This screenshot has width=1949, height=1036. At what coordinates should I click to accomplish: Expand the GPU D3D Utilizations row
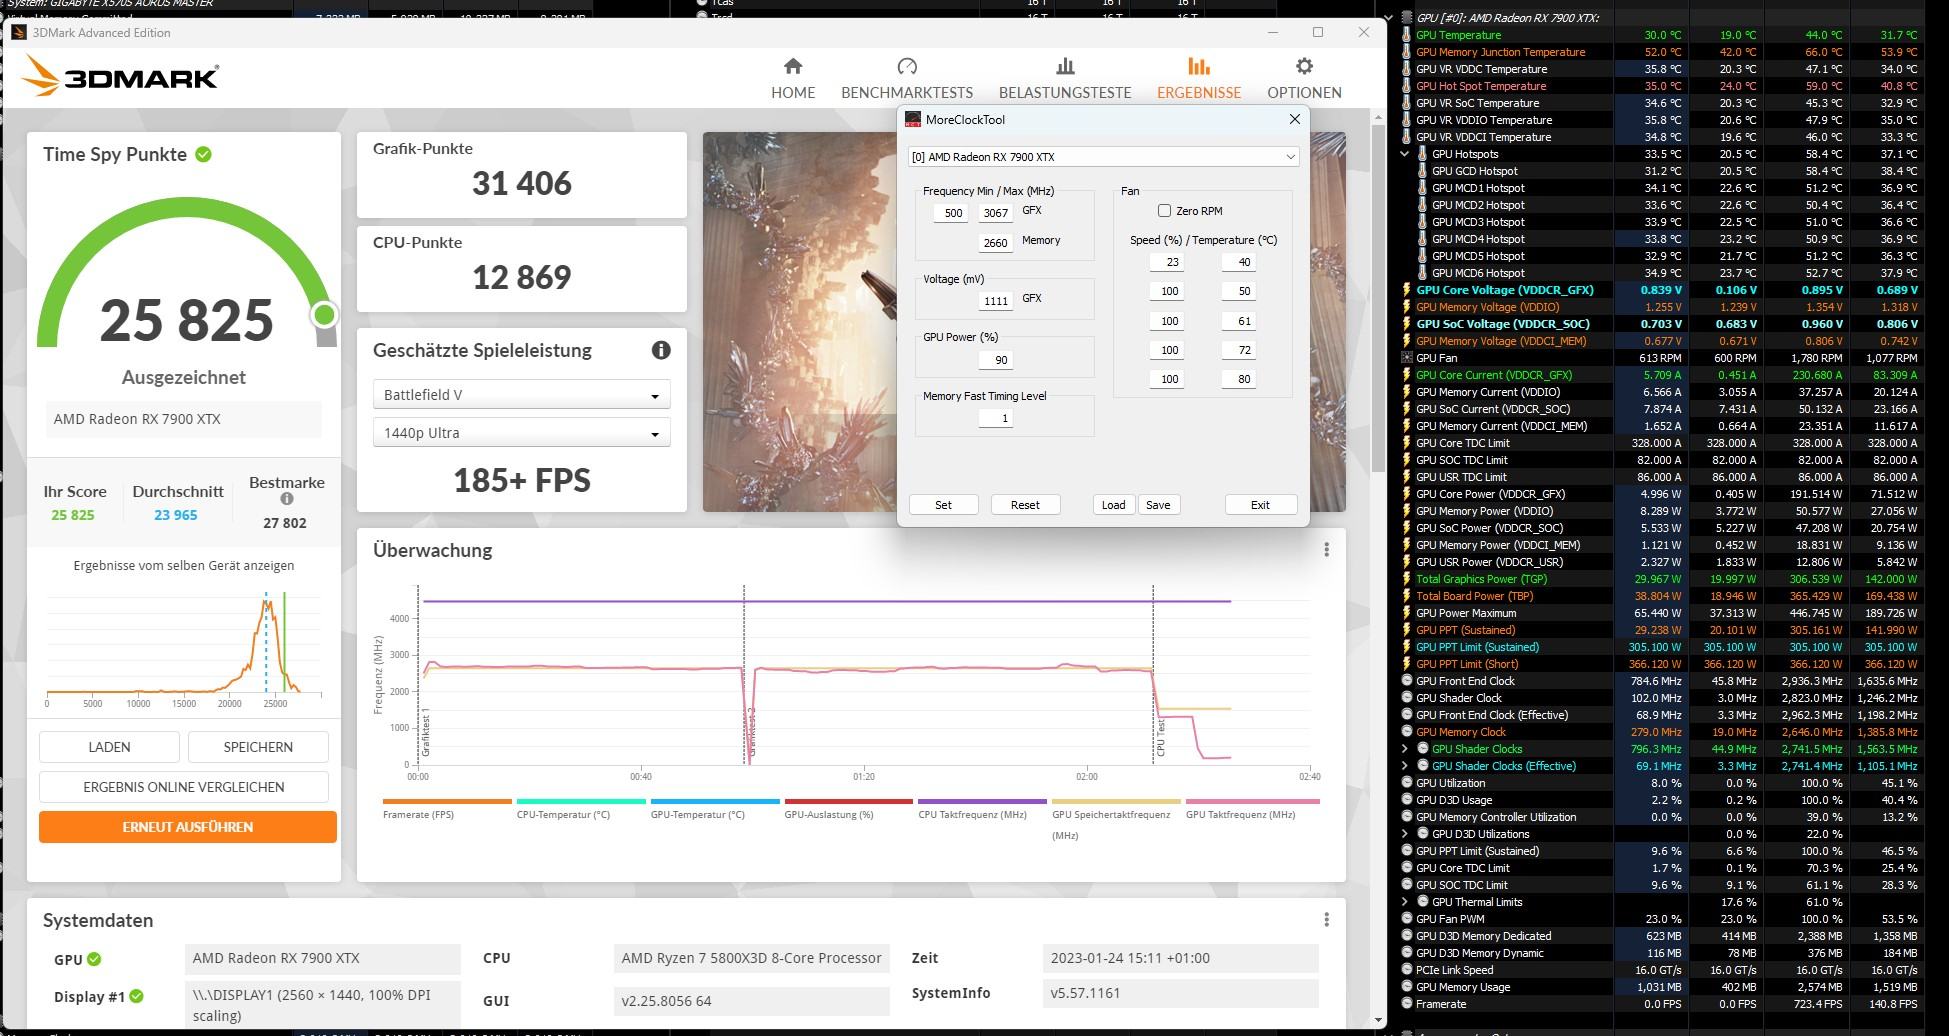tap(1404, 834)
